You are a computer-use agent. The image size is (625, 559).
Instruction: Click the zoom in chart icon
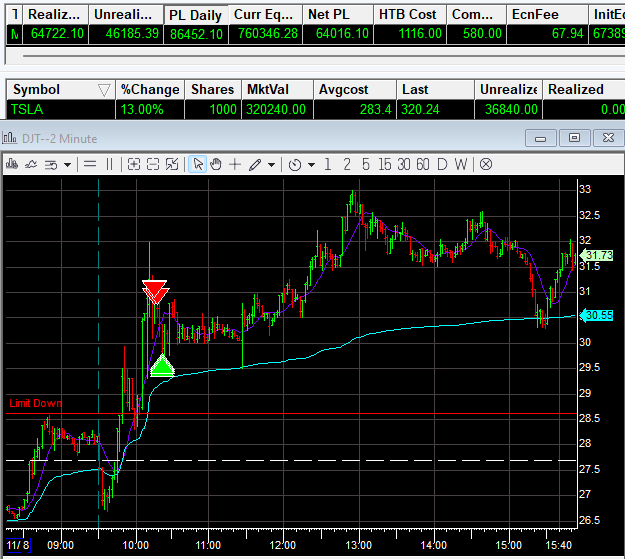click(134, 164)
